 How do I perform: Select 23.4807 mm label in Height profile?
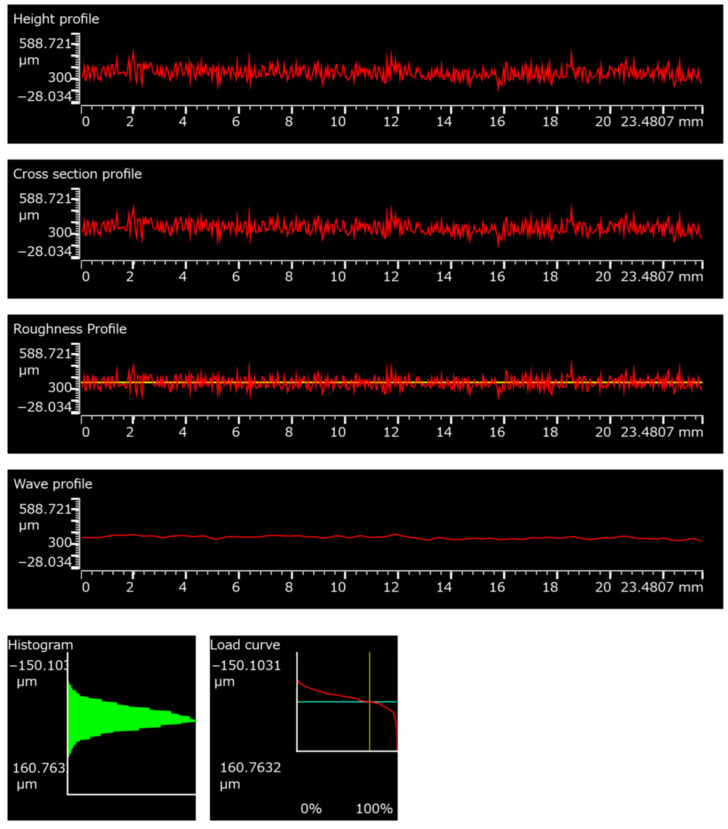662,122
